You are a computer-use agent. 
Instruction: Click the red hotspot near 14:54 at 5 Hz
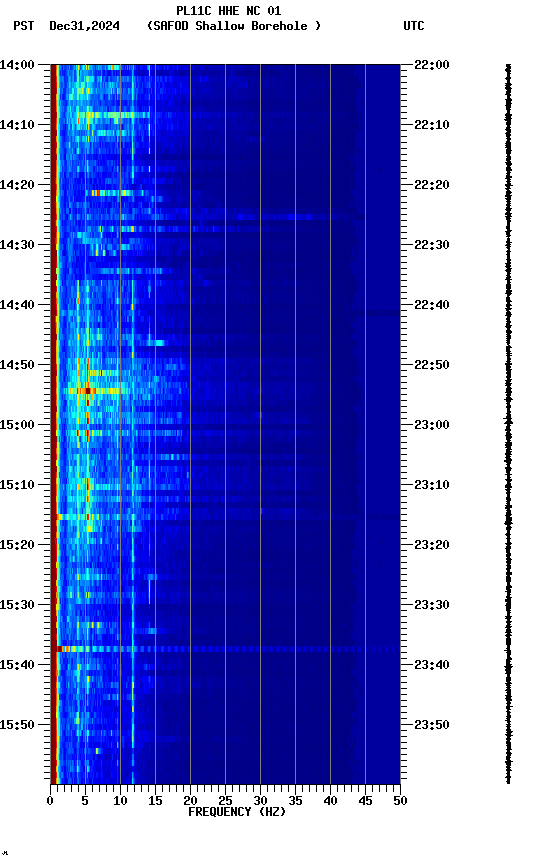[88, 391]
